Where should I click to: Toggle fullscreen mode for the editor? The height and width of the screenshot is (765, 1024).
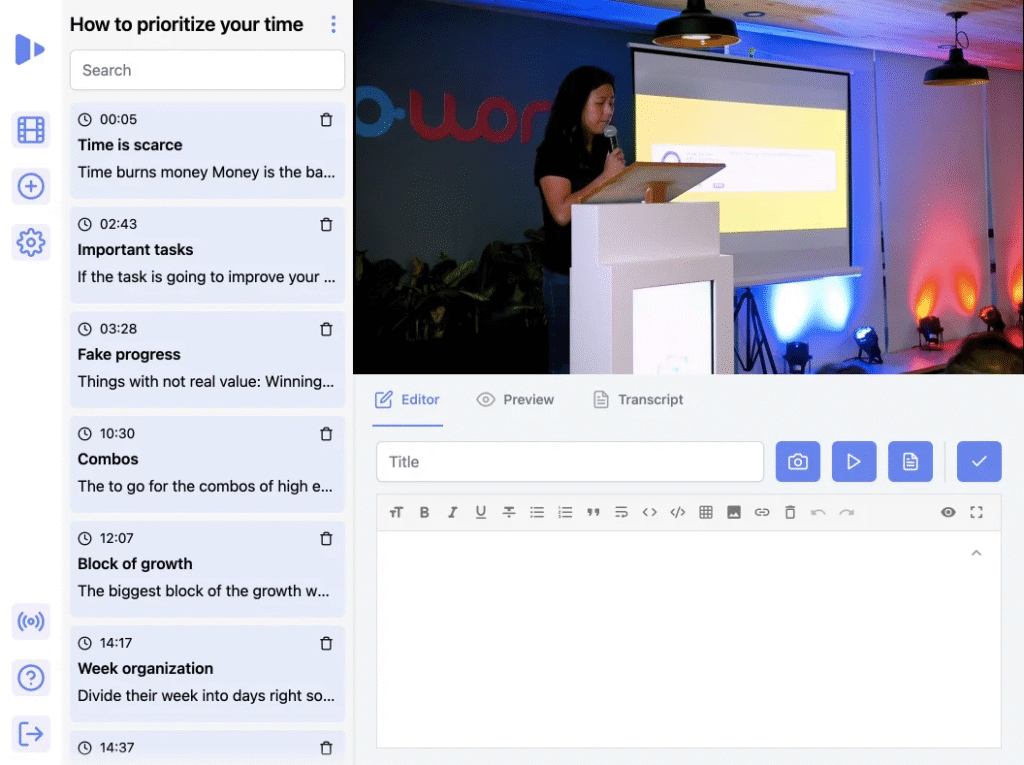[x=976, y=512]
